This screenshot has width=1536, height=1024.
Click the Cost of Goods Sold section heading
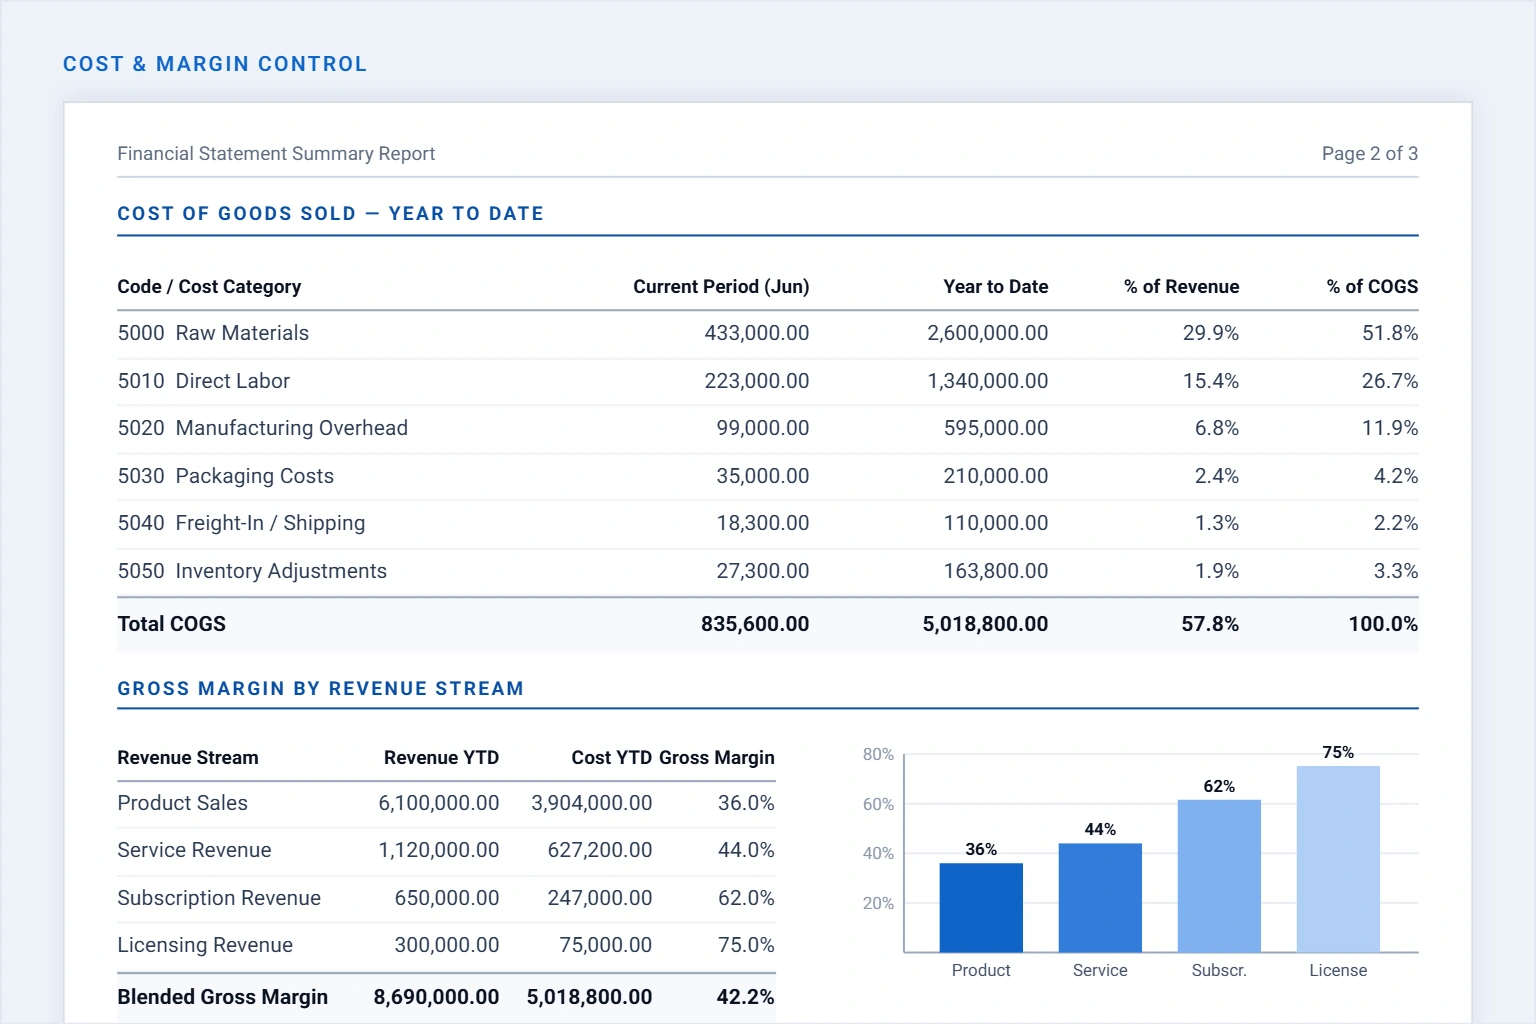(331, 214)
